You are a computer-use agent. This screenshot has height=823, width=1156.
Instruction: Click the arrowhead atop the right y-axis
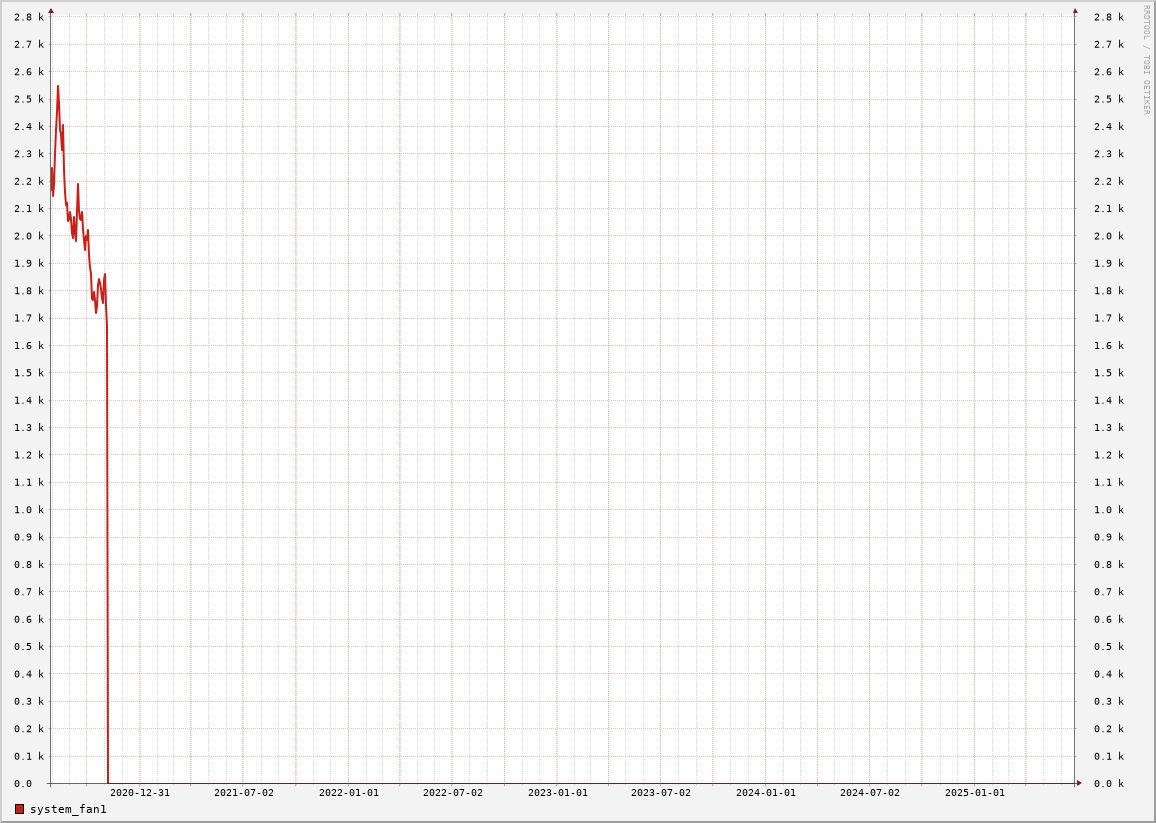[x=1075, y=11]
